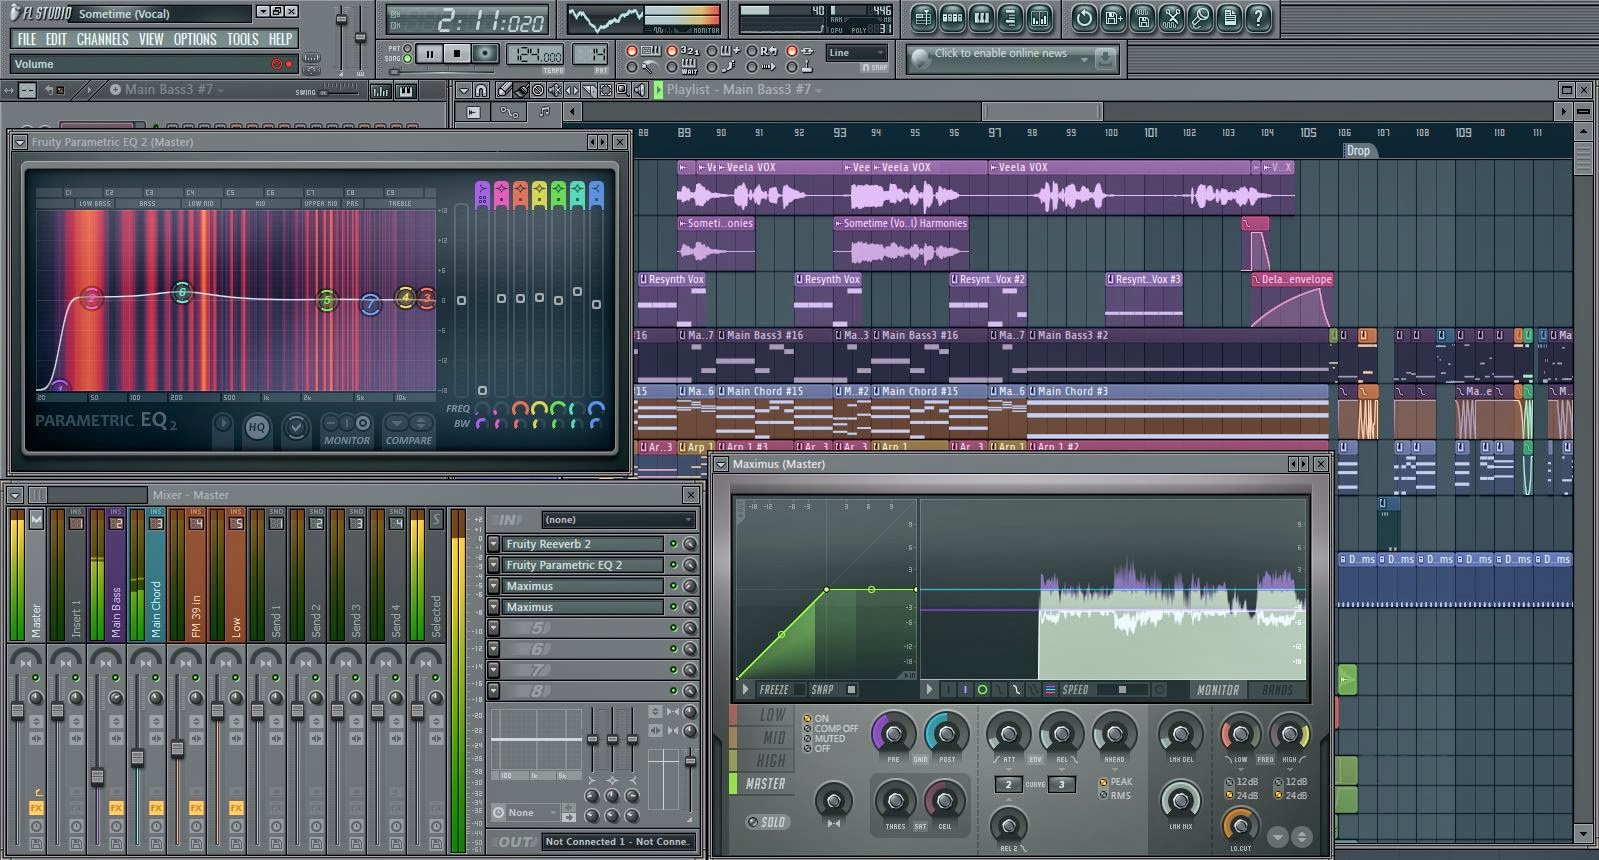Click the typing keyboard to piano icon
The height and width of the screenshot is (860, 1599).
650,50
